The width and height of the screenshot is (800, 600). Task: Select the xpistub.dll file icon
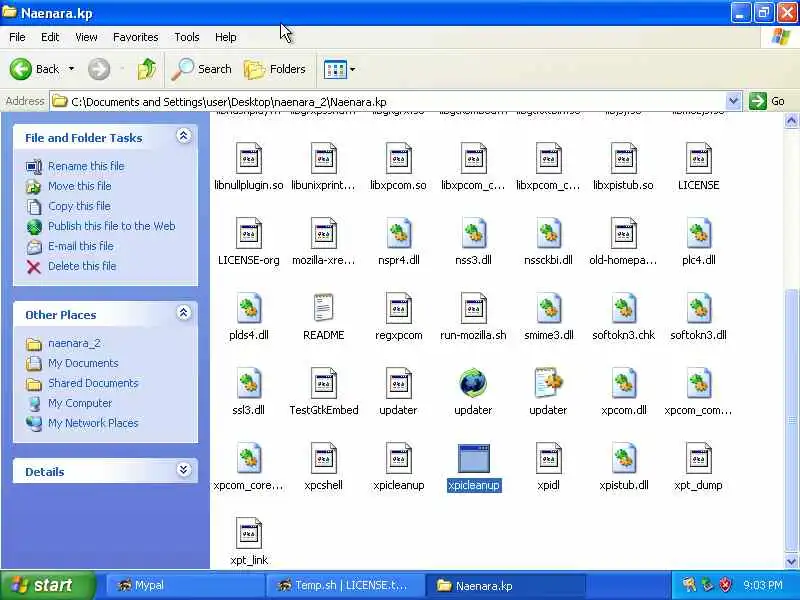coord(623,458)
